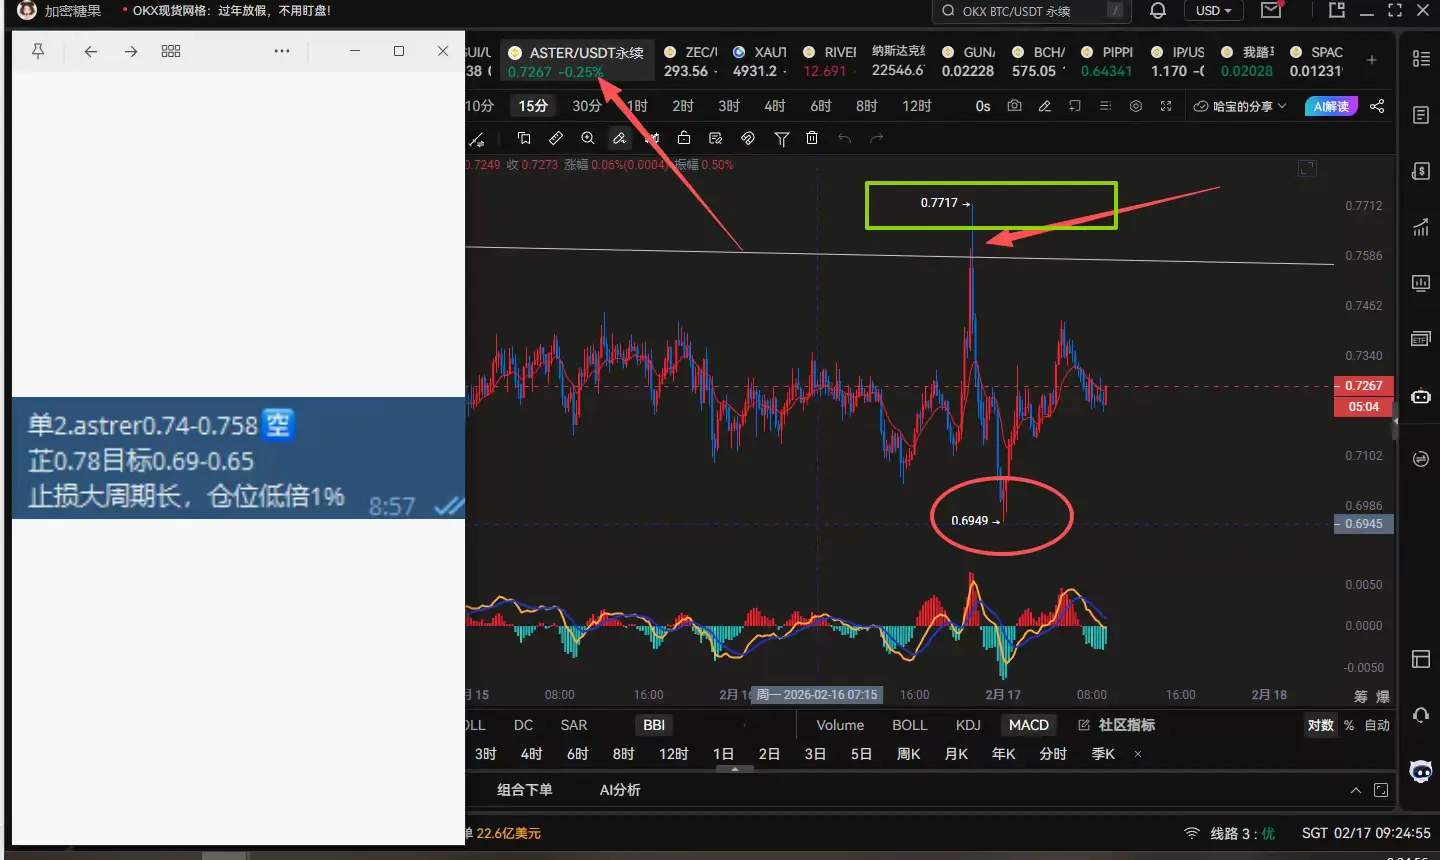Click the 0.7267 current price label on axis

coord(1364,386)
